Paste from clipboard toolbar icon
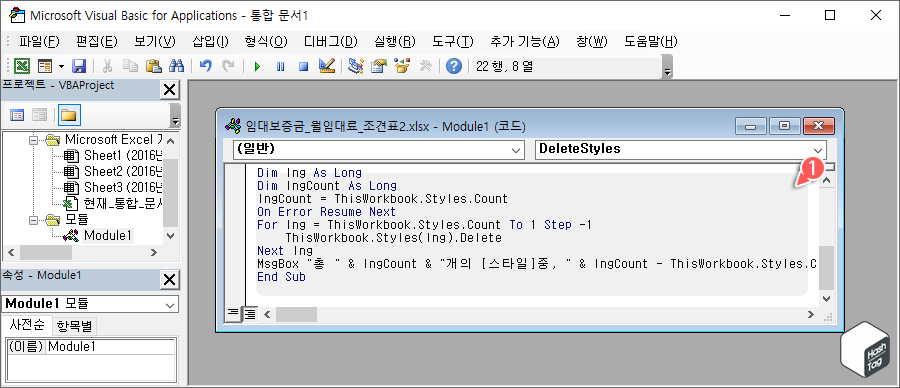Viewport: 900px width, 388px height. 153,66
